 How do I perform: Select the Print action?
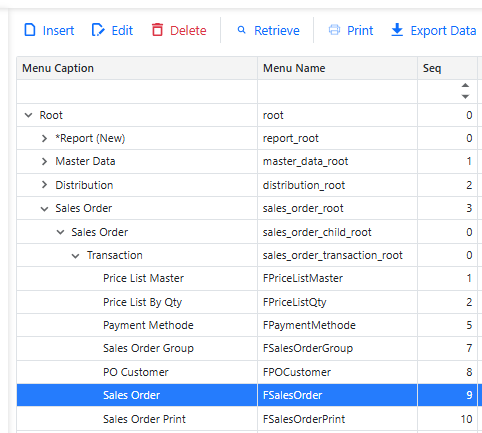(x=351, y=30)
